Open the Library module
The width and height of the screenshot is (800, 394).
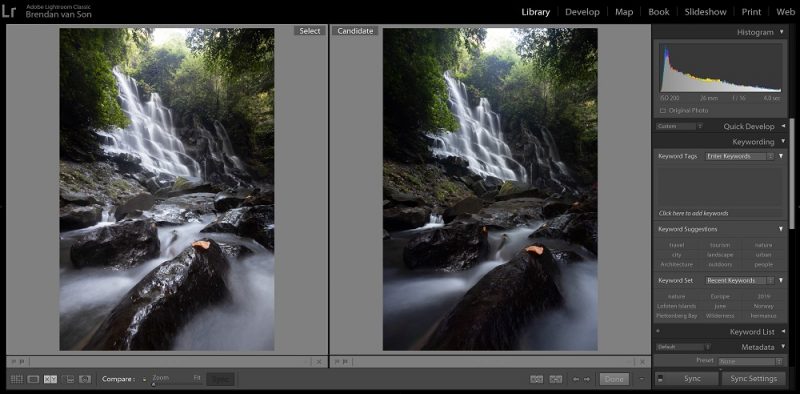click(x=536, y=12)
